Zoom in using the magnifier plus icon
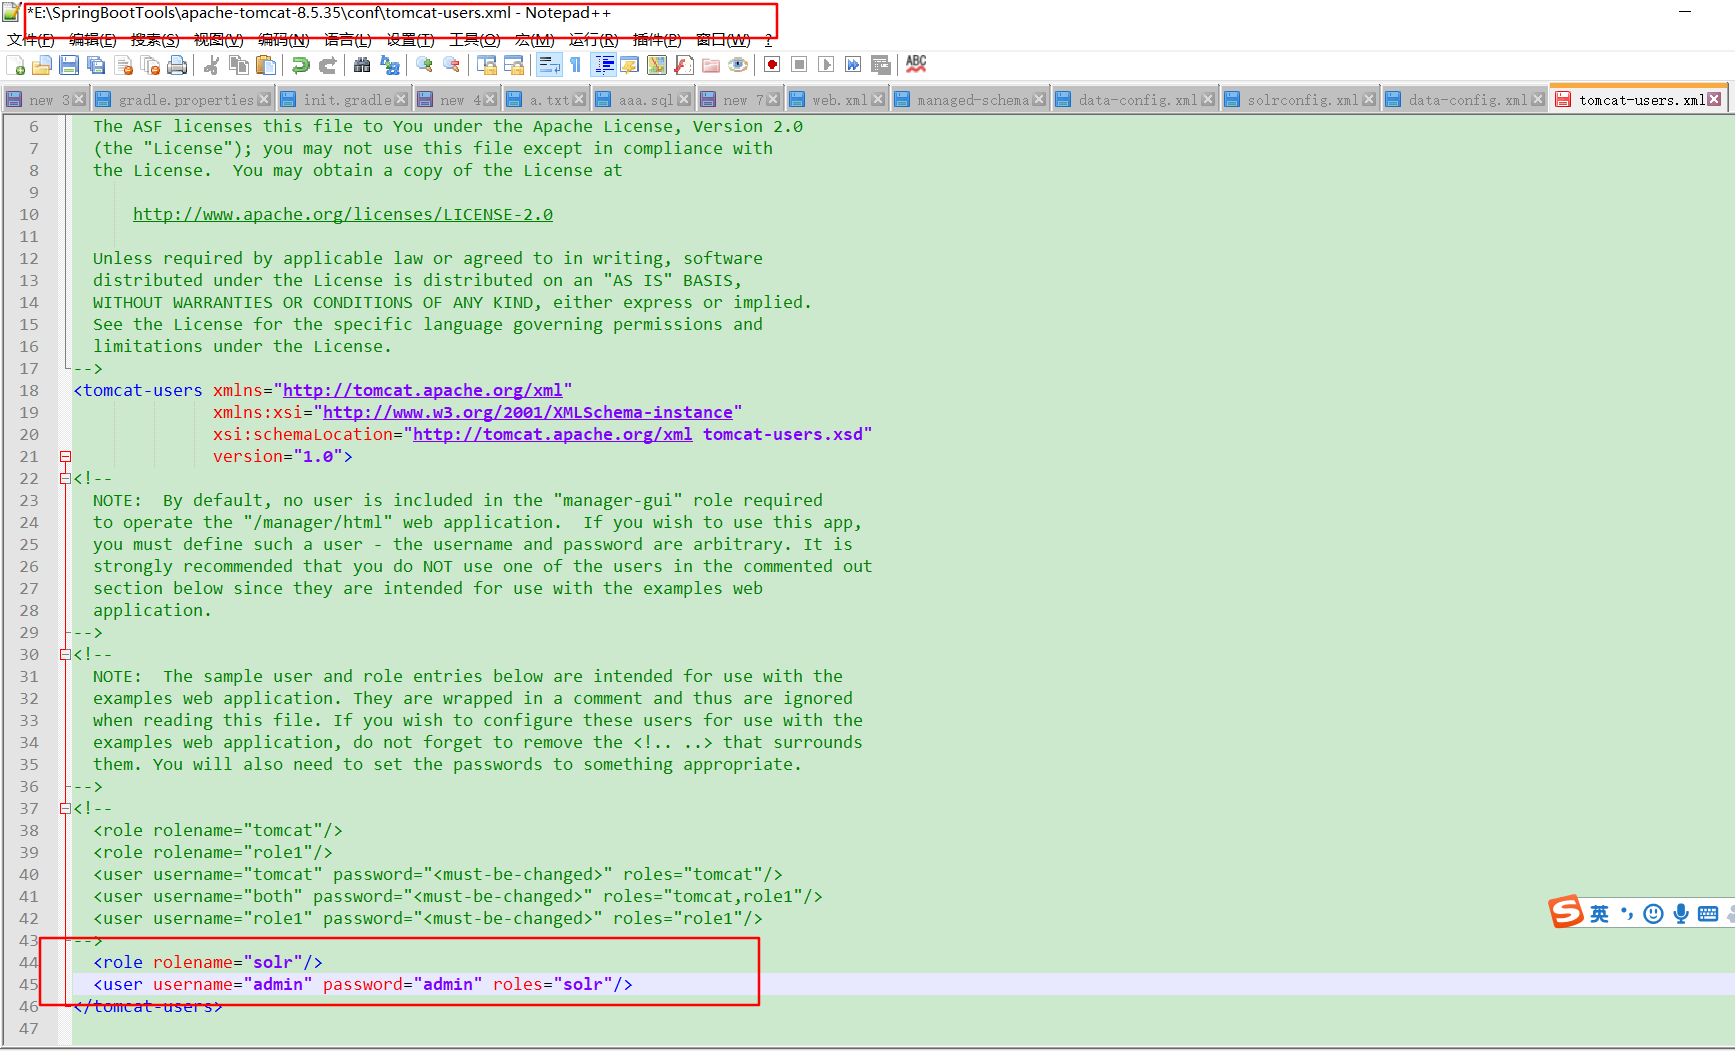1735x1051 pixels. tap(425, 66)
